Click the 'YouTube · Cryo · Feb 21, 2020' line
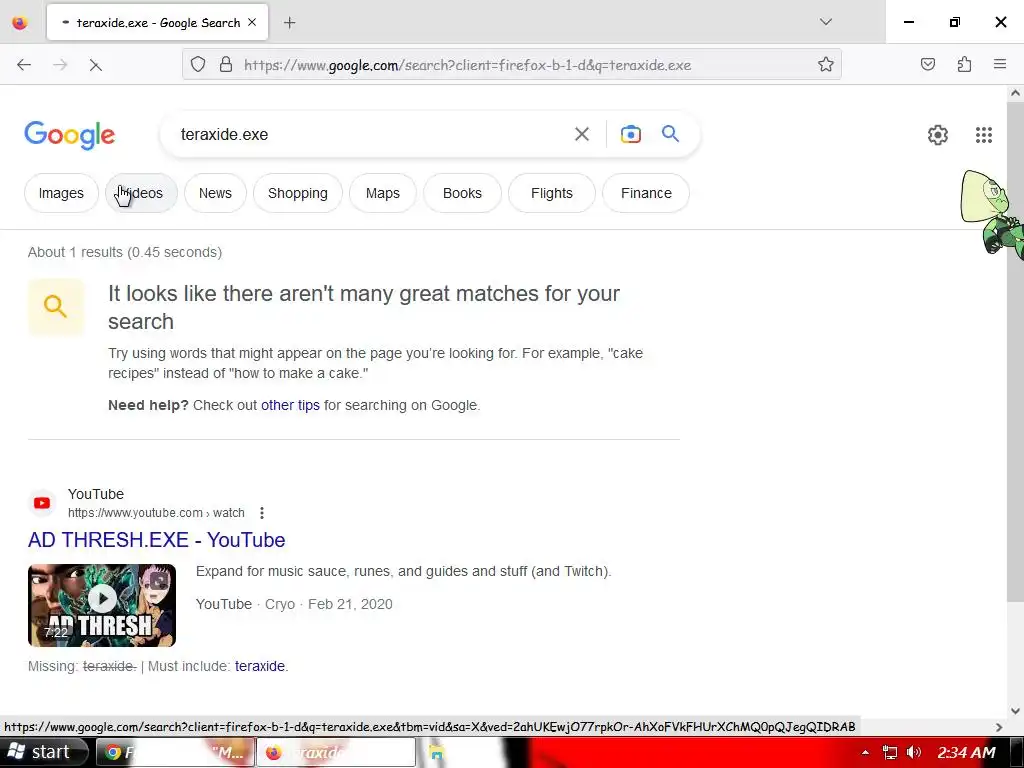 294,604
